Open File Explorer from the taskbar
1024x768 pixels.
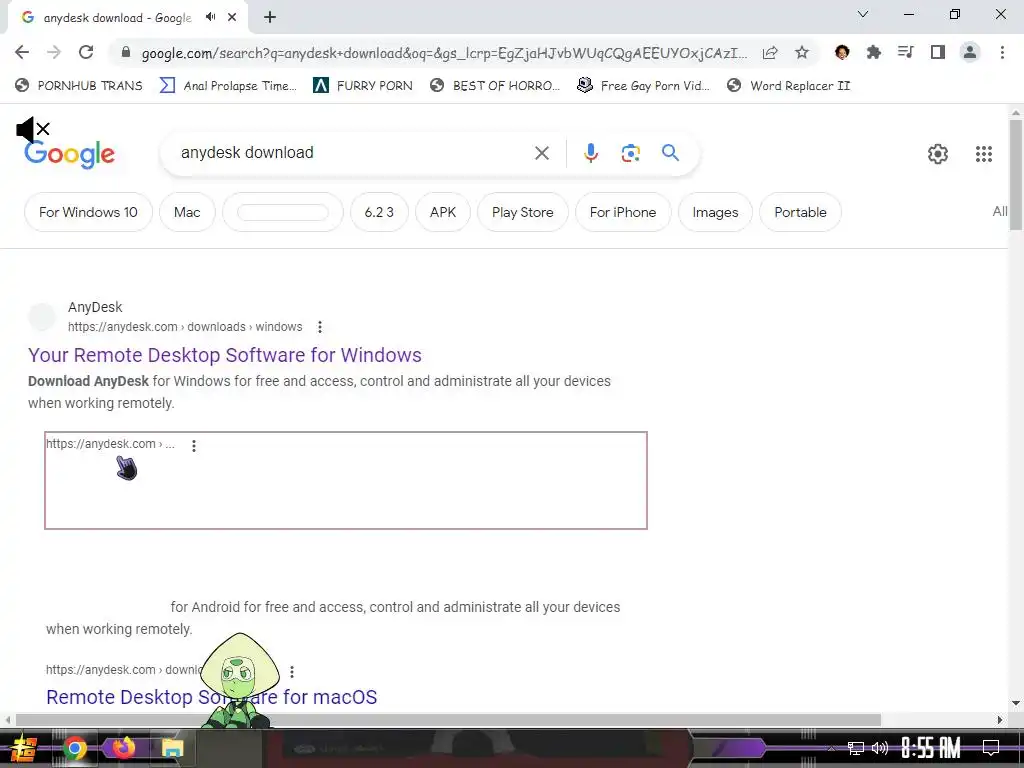point(172,748)
